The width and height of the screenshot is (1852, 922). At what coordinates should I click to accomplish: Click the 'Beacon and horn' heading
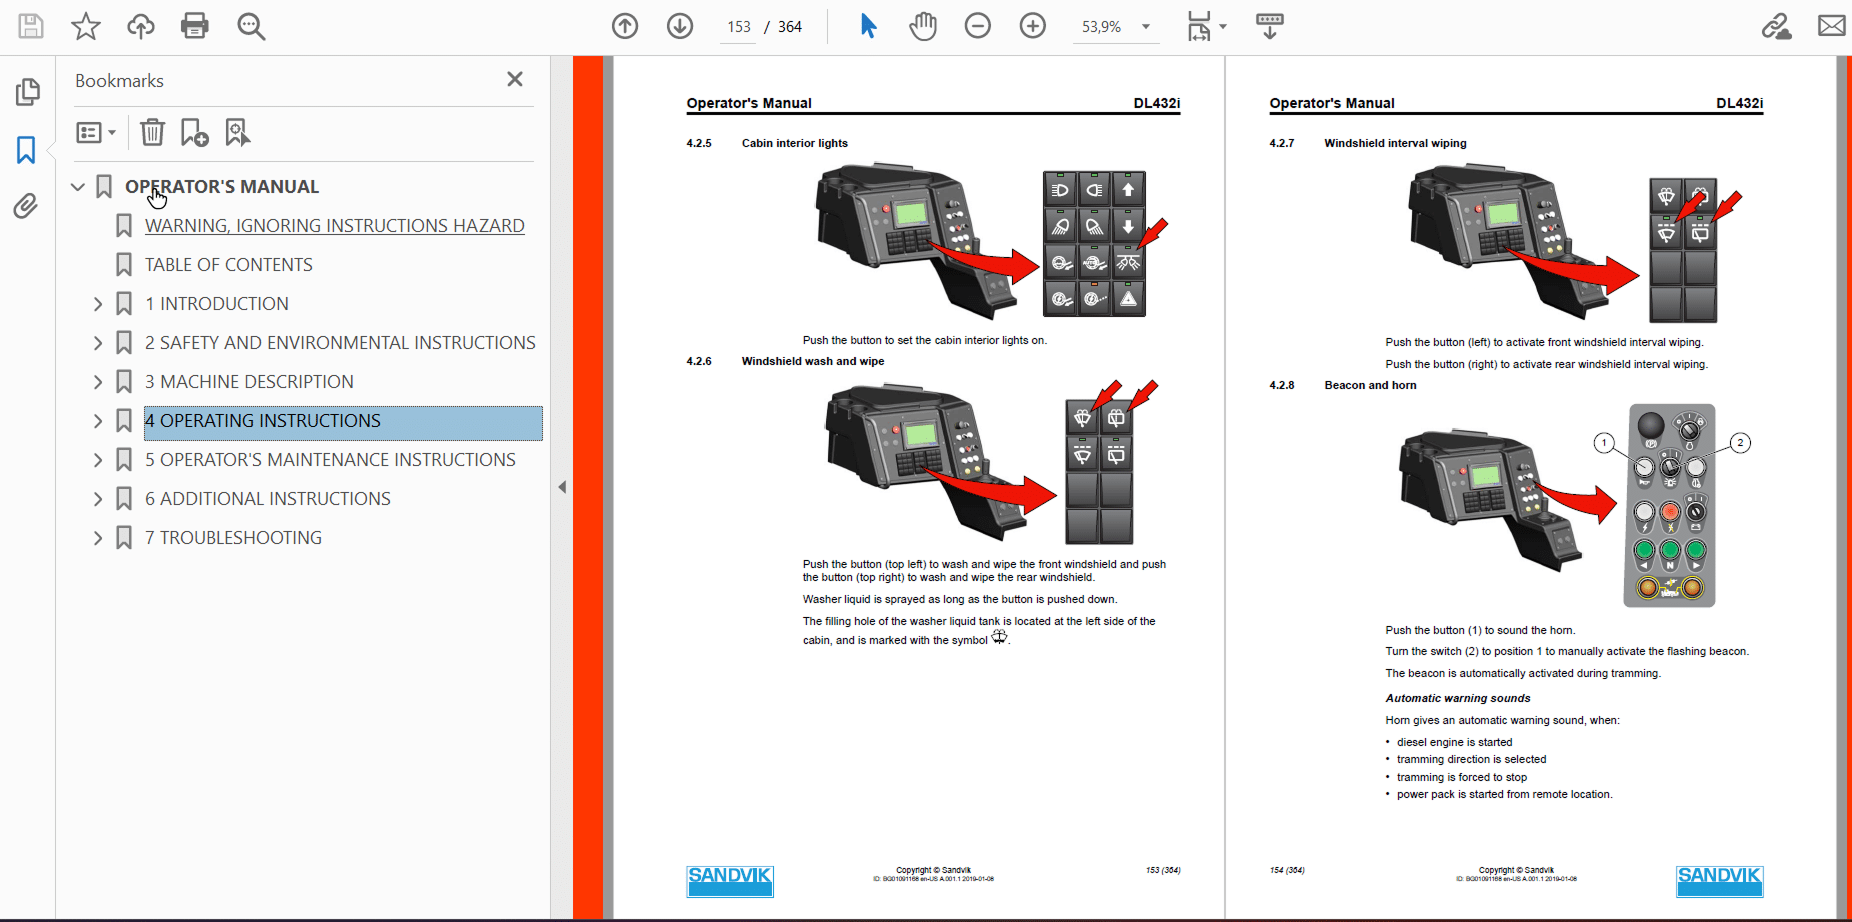[x=1370, y=385]
